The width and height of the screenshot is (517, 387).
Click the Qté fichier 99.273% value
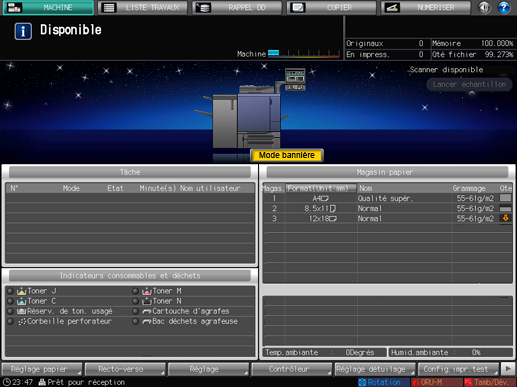(499, 54)
